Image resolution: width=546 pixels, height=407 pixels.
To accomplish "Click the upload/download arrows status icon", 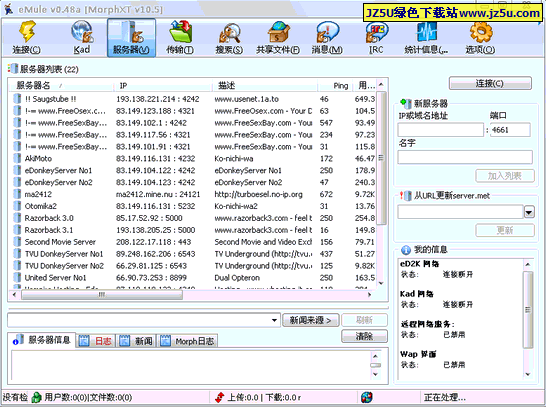I will [x=220, y=397].
